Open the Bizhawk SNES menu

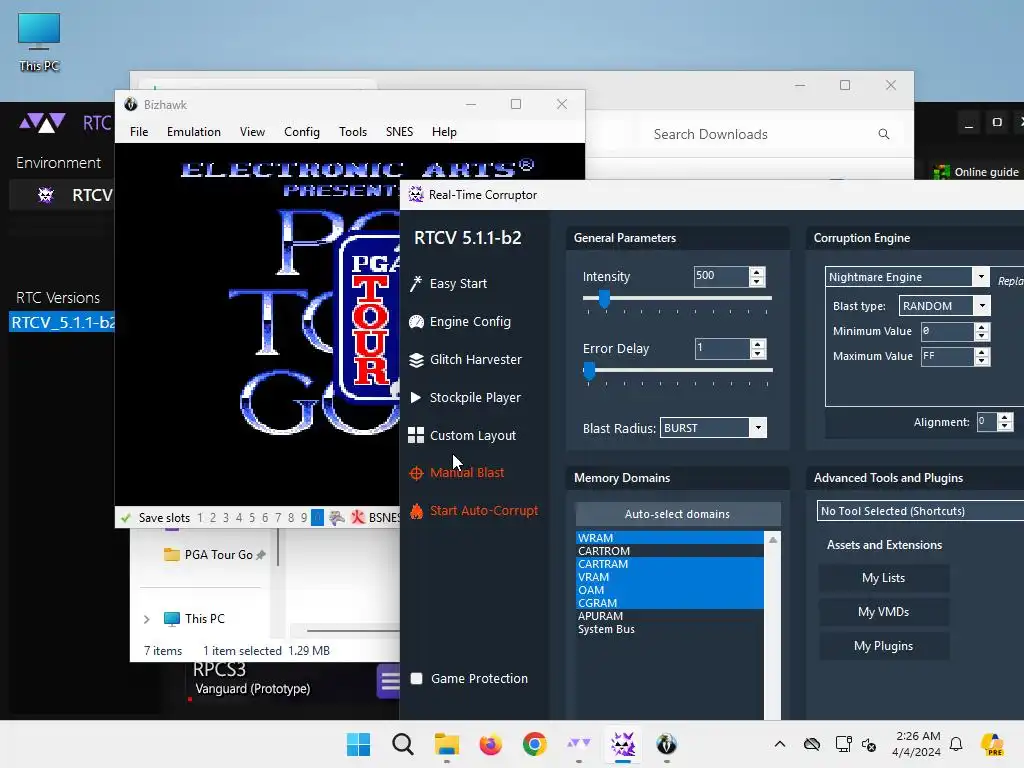coord(399,132)
